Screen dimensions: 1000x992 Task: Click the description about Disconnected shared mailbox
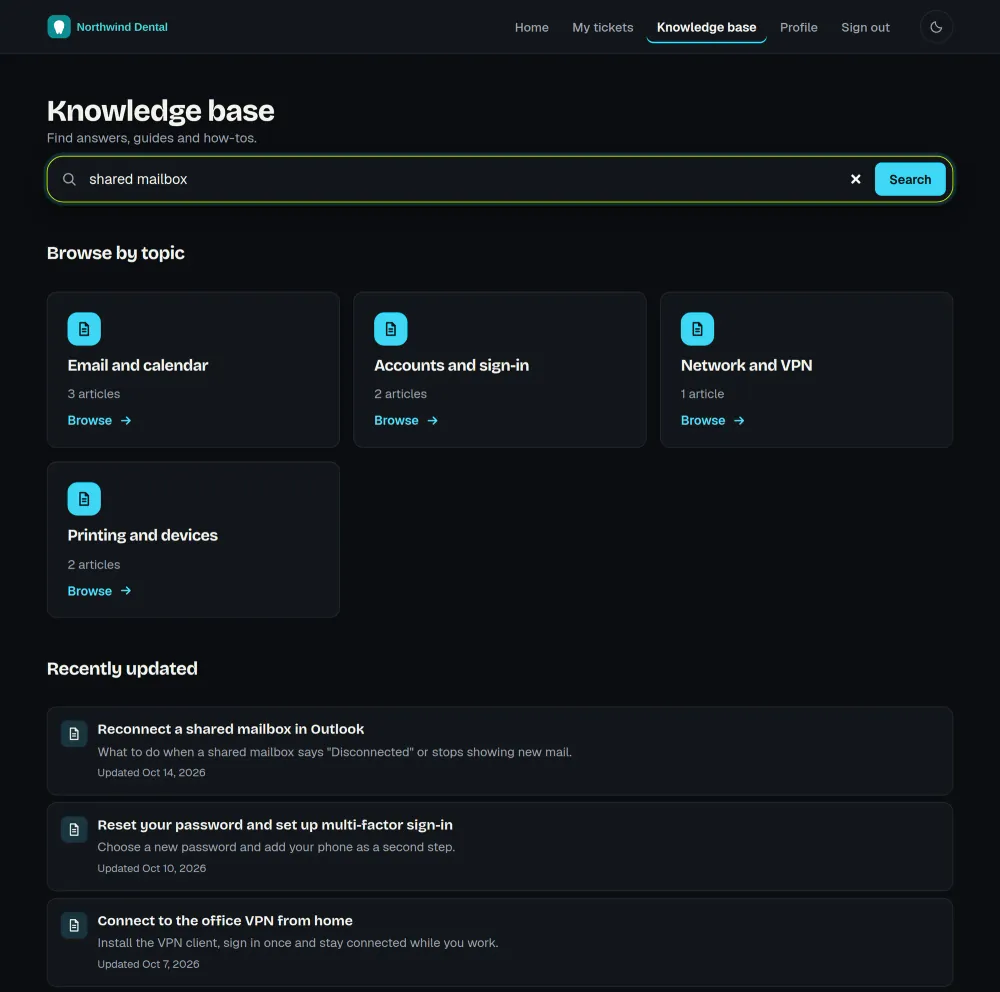(334, 751)
